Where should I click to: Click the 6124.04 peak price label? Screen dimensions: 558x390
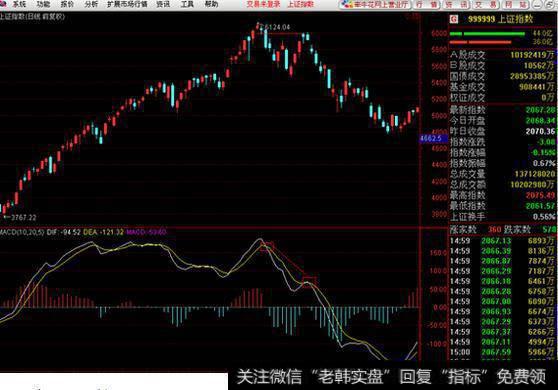click(x=278, y=27)
